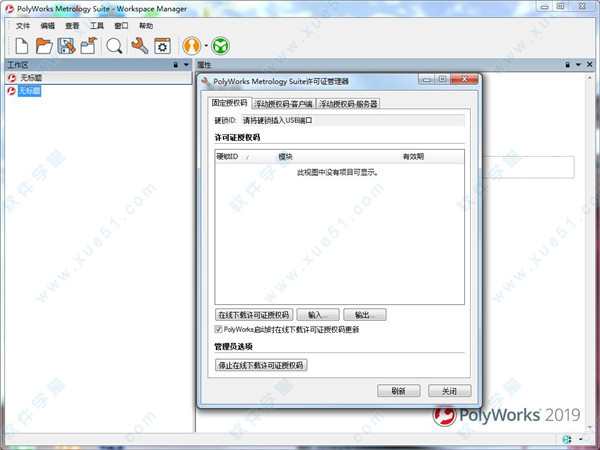Open status bar dropdown arrow at bottom right
The width and height of the screenshot is (600, 450).
(580, 439)
